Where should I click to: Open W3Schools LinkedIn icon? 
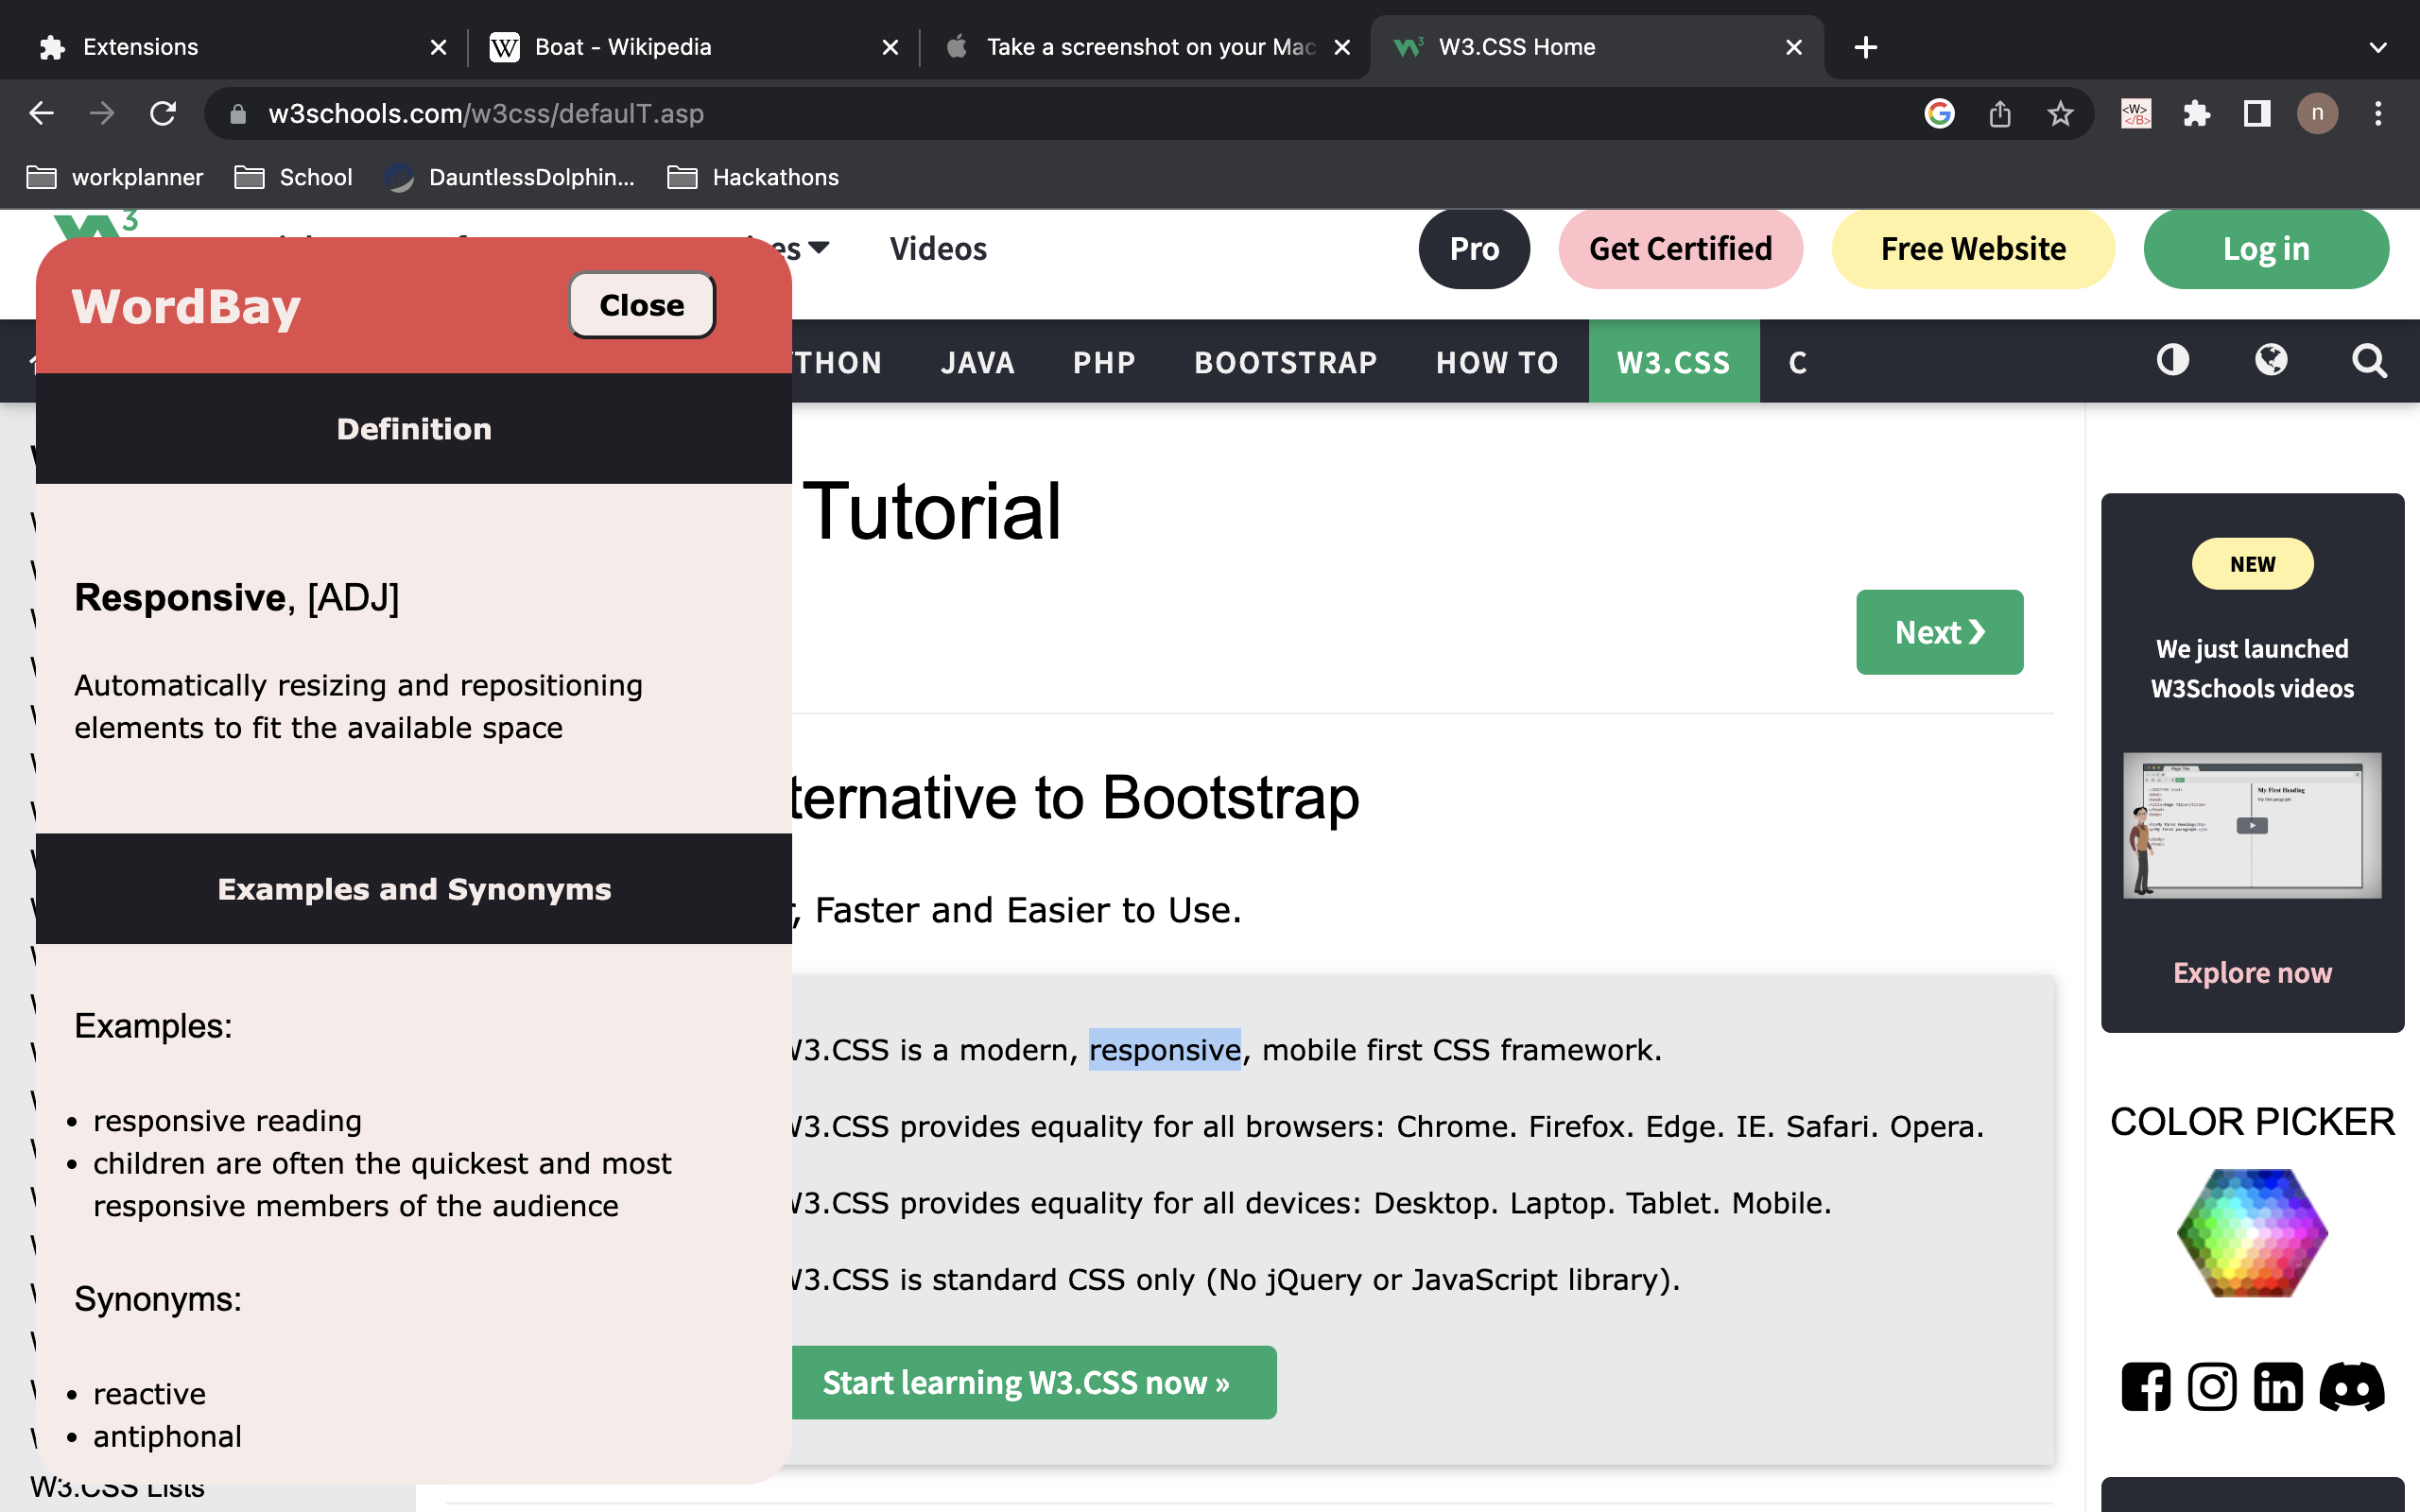click(2278, 1387)
